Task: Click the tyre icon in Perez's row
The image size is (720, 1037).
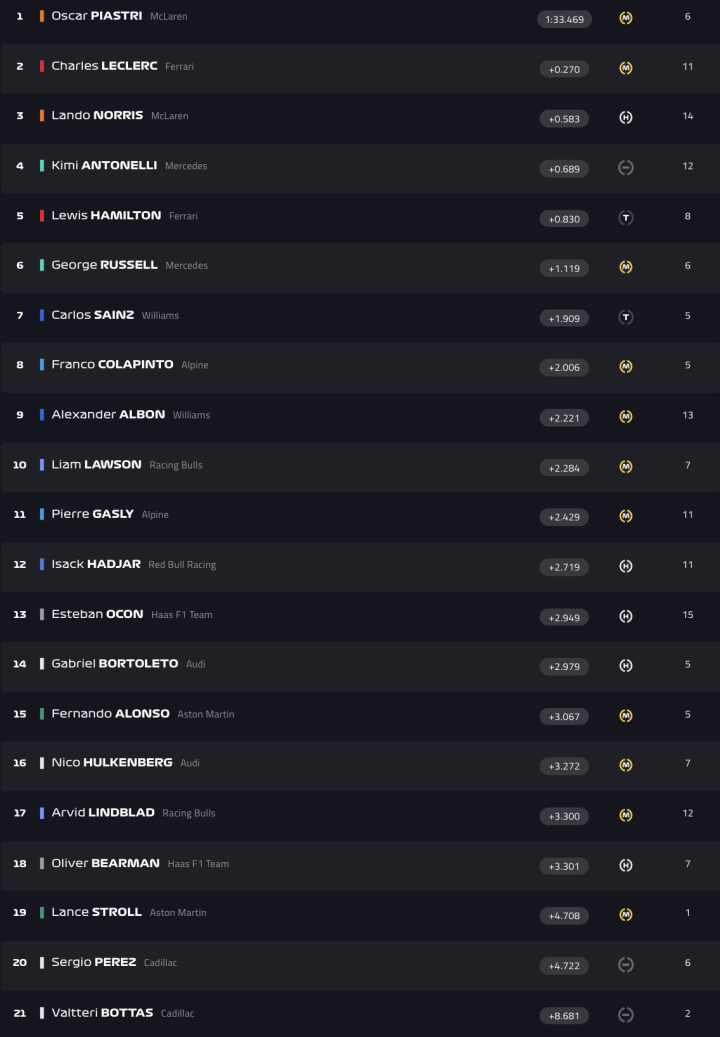Action: tap(626, 964)
